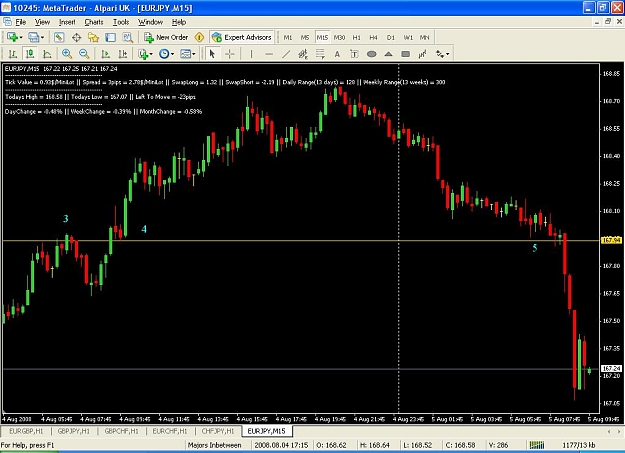
Task: Select the triangle drawing tool
Action: [x=389, y=53]
